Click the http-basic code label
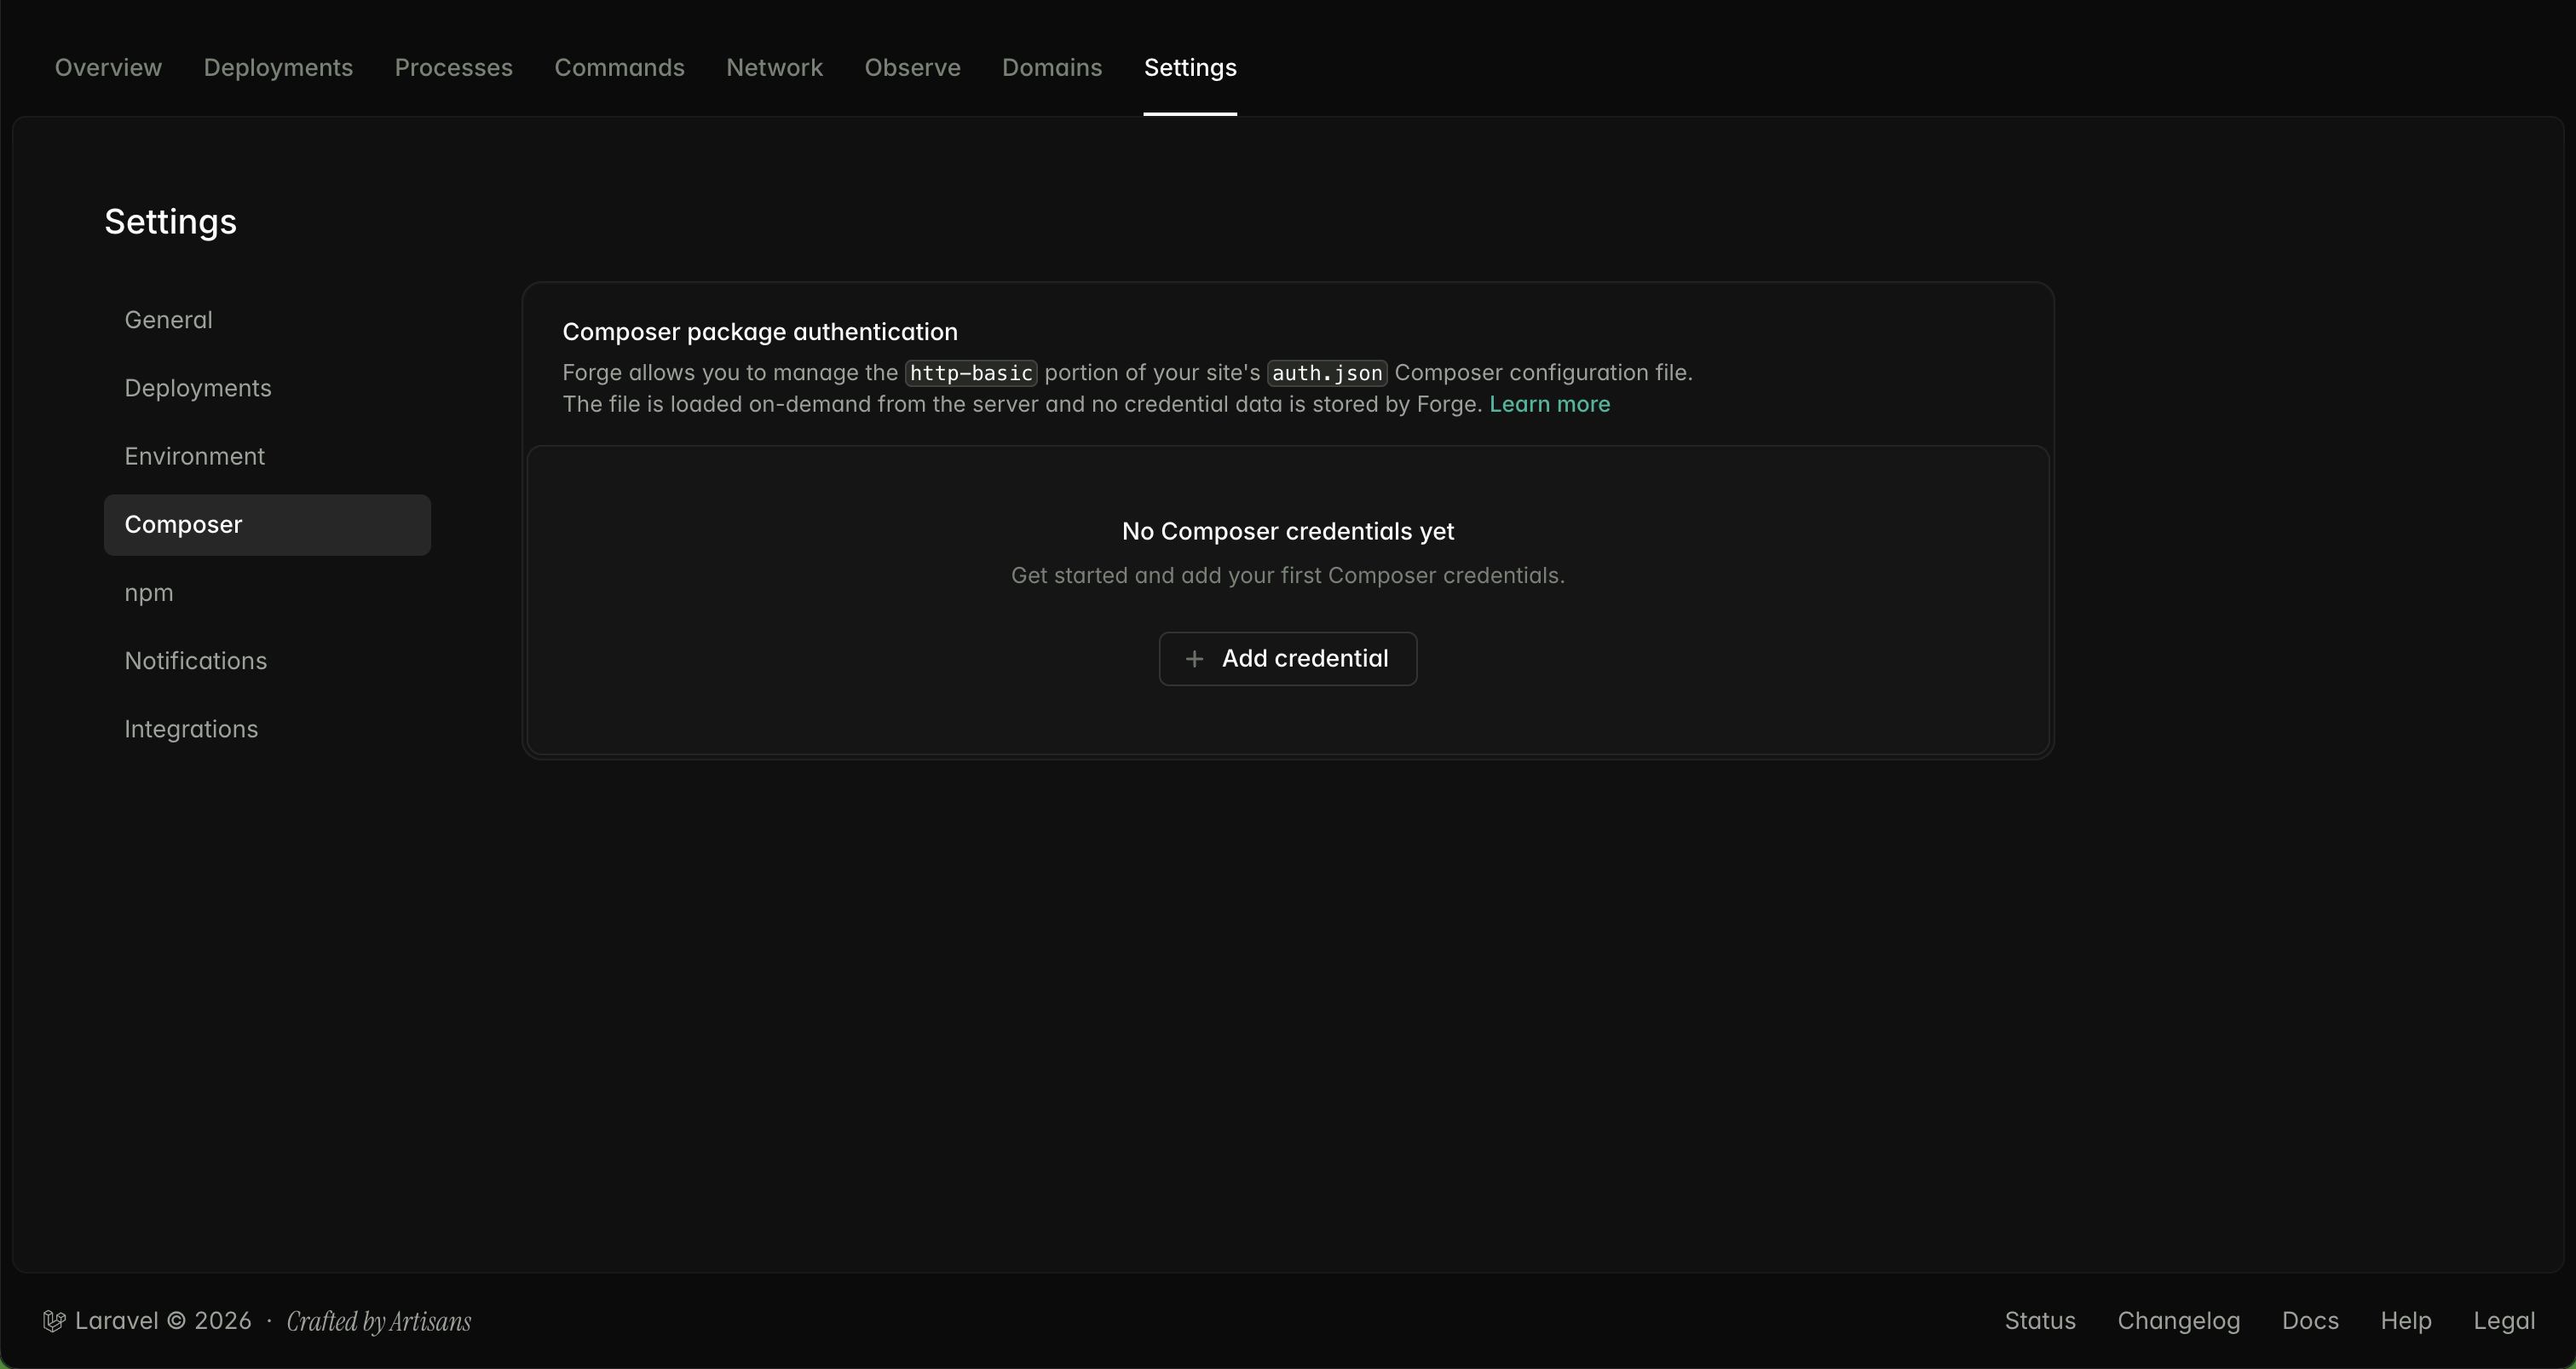 971,373
